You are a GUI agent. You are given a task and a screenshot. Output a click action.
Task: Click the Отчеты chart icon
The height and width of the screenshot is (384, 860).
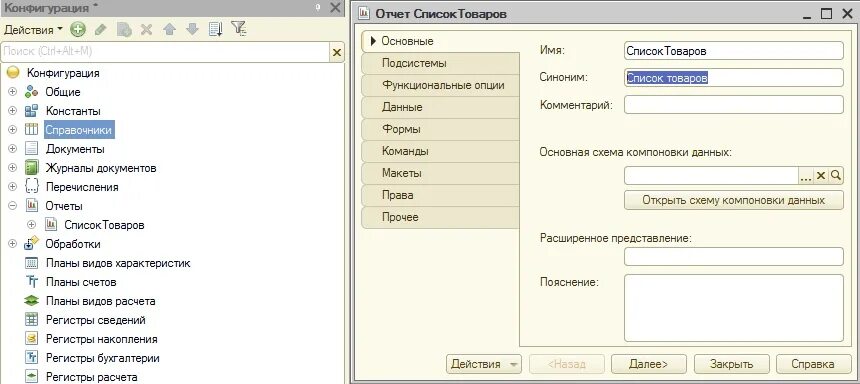pyautogui.click(x=32, y=206)
